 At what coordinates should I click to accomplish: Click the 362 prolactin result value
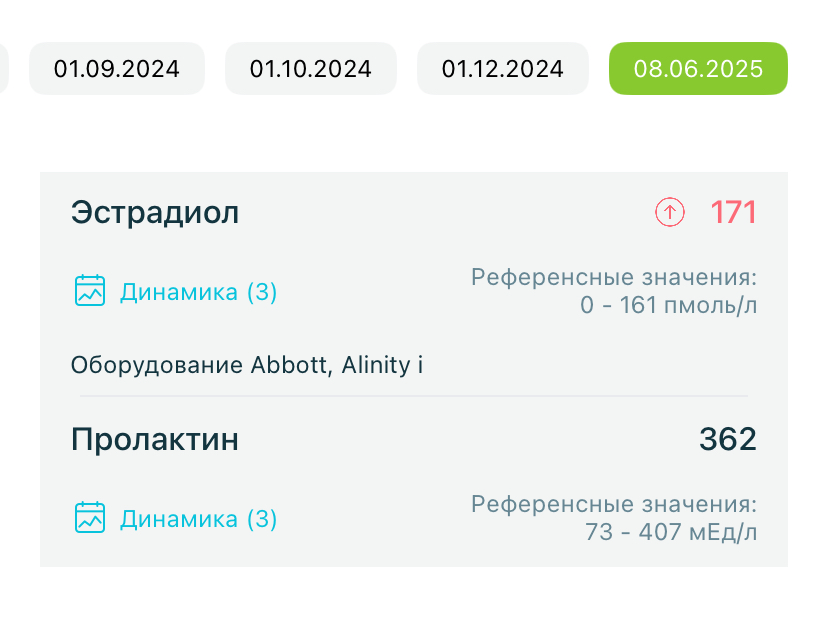(x=727, y=439)
